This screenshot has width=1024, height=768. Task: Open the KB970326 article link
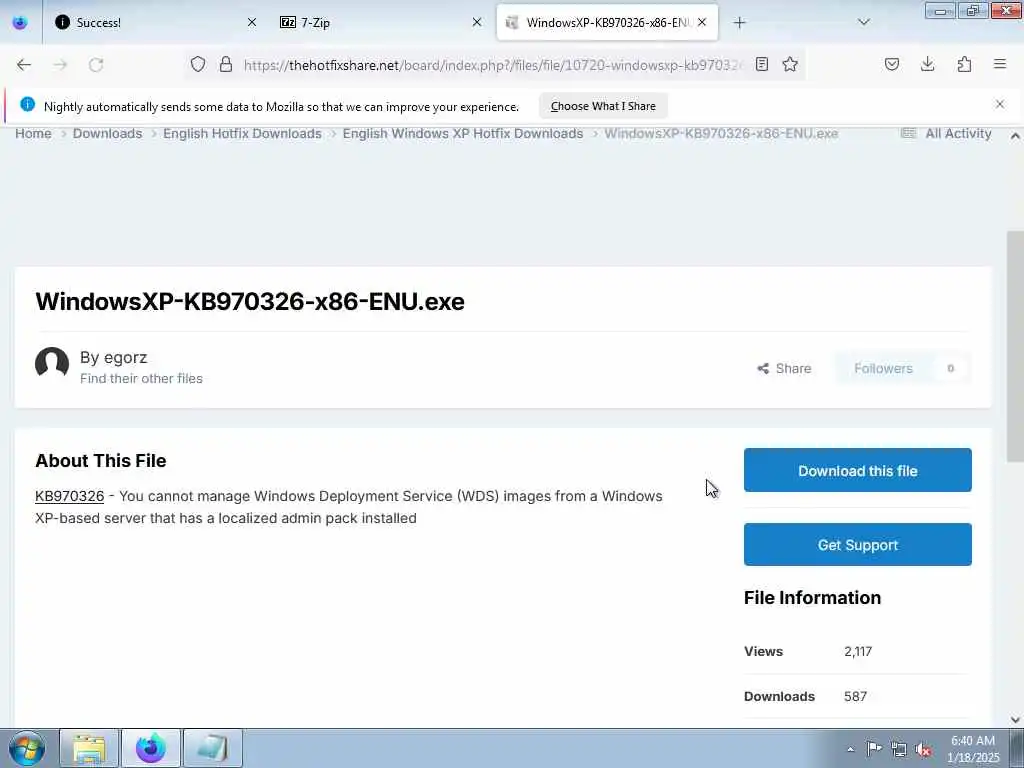tap(69, 496)
